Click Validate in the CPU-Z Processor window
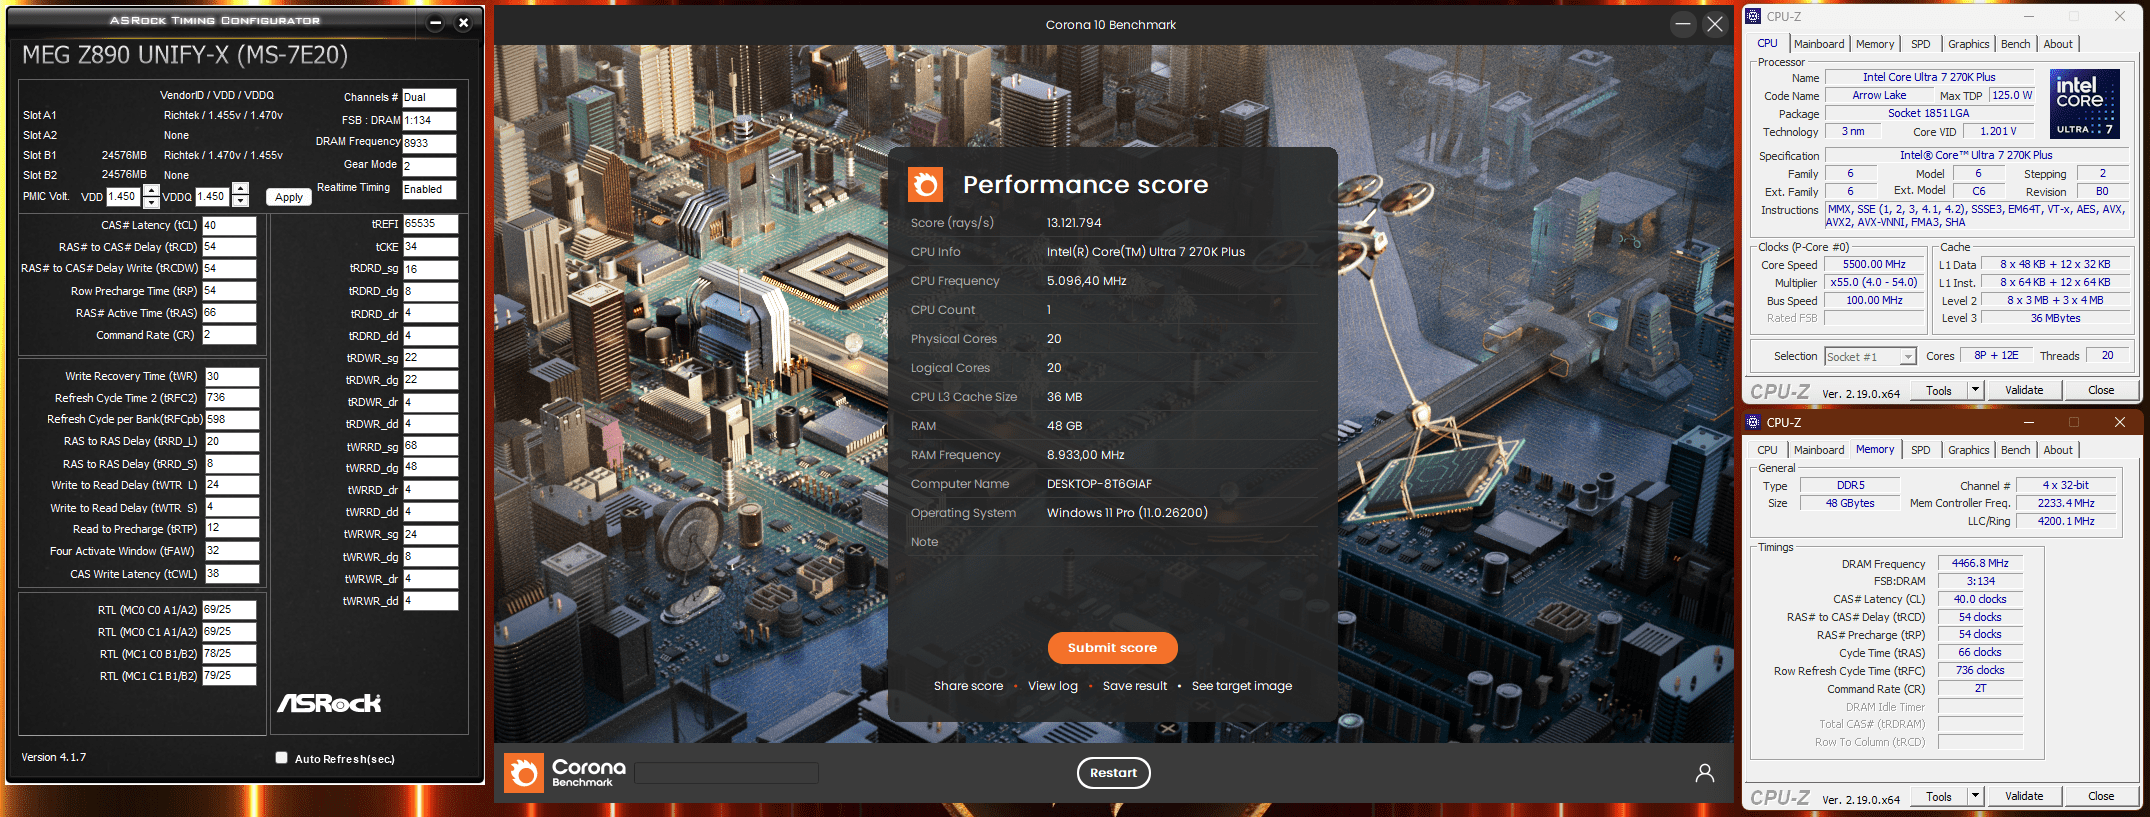 click(x=2024, y=390)
